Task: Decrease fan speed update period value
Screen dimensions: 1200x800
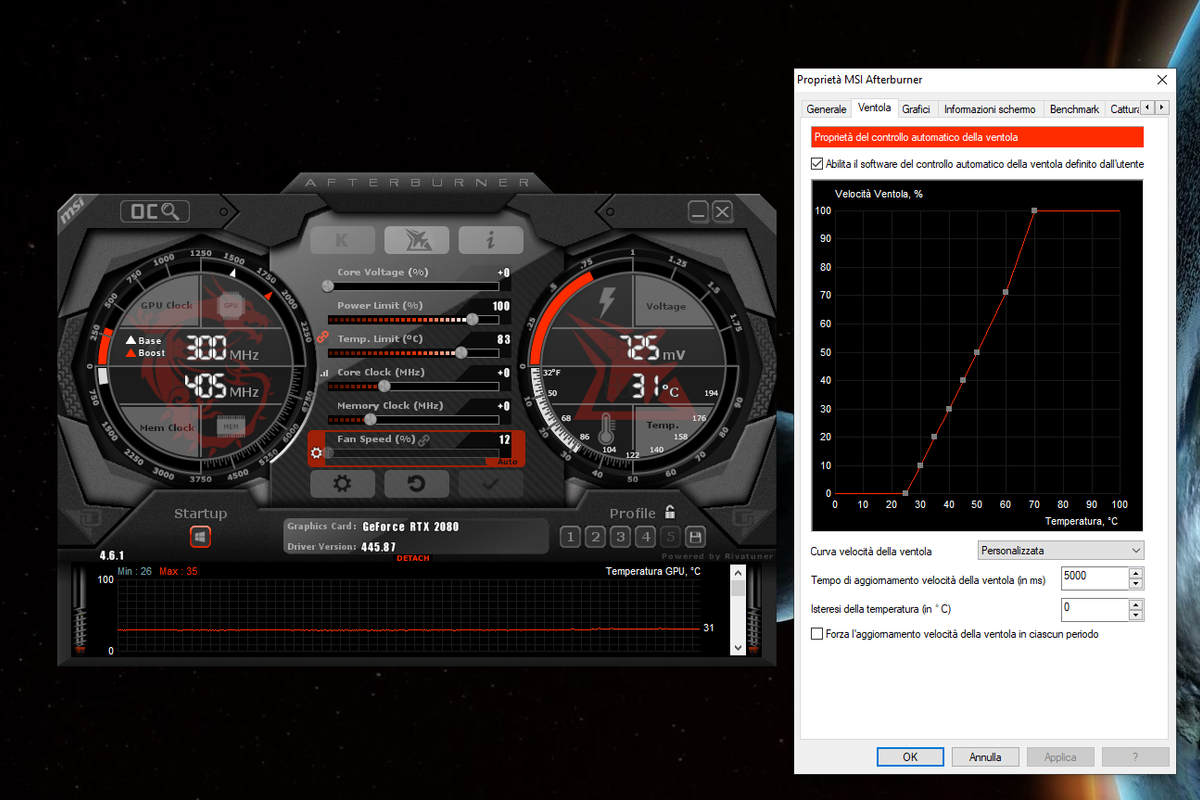Action: click(x=1136, y=584)
